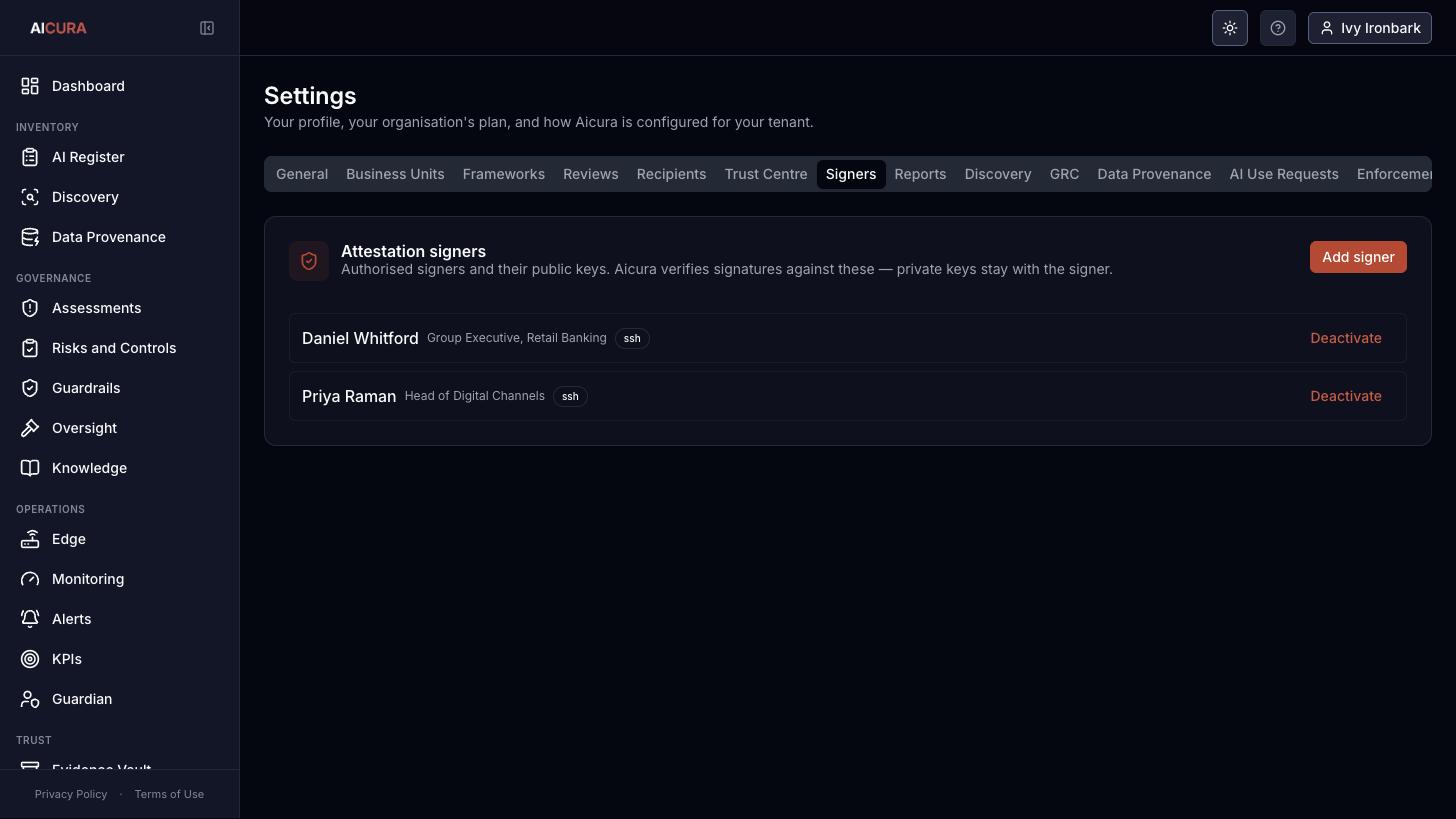This screenshot has height=819, width=1456.
Task: Click the Daniel Whitford signer name
Action: (360, 338)
